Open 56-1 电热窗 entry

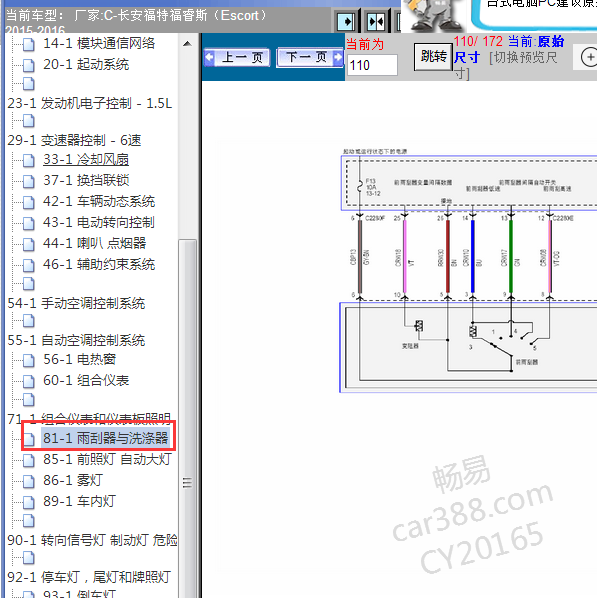(79, 359)
